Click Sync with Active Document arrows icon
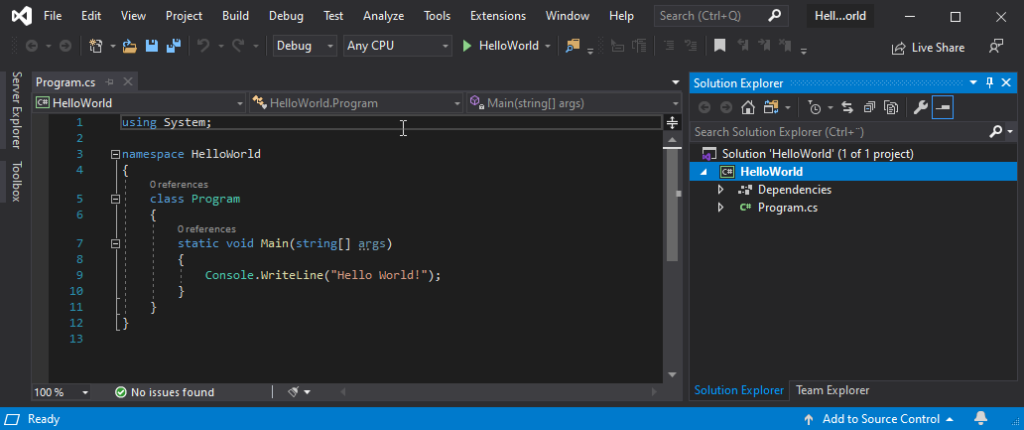This screenshot has width=1024, height=430. 847,107
